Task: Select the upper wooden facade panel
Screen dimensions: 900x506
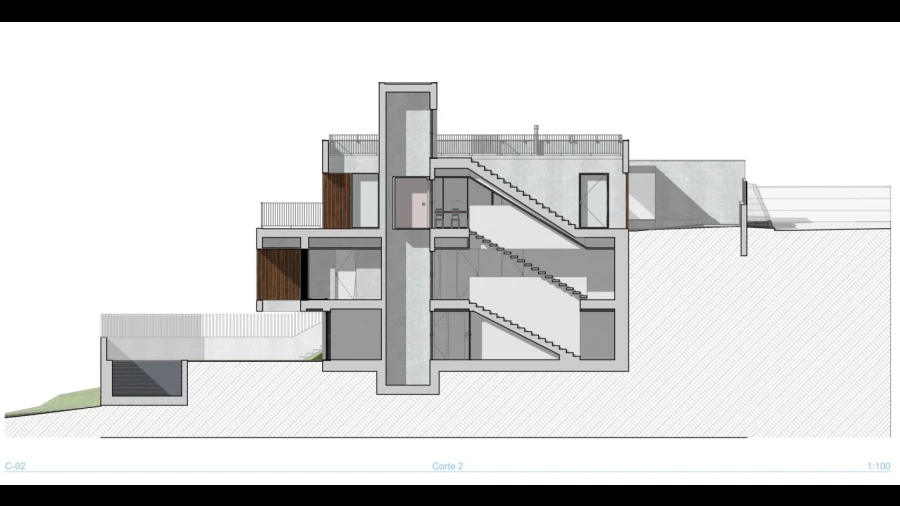Action: [x=336, y=200]
